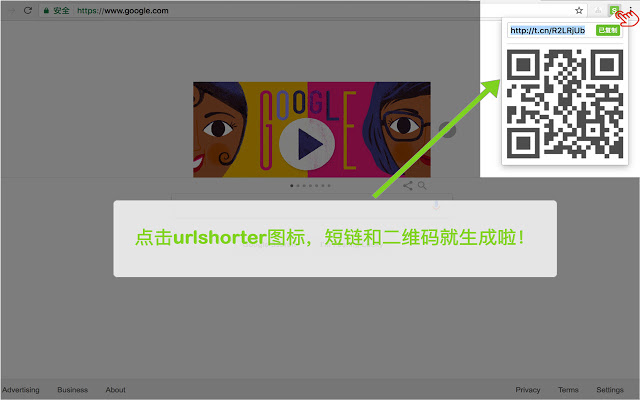The width and height of the screenshot is (640, 400).
Task: Click the 安全 secure label
Action: pyautogui.click(x=61, y=11)
